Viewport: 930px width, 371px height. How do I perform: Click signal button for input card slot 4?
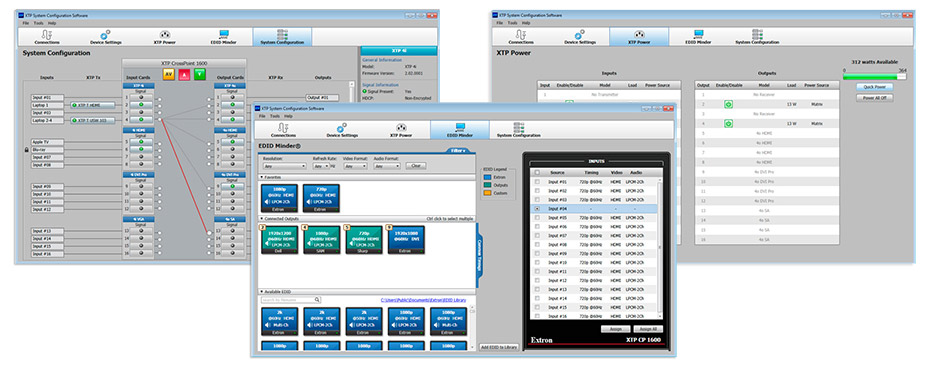coord(141,119)
